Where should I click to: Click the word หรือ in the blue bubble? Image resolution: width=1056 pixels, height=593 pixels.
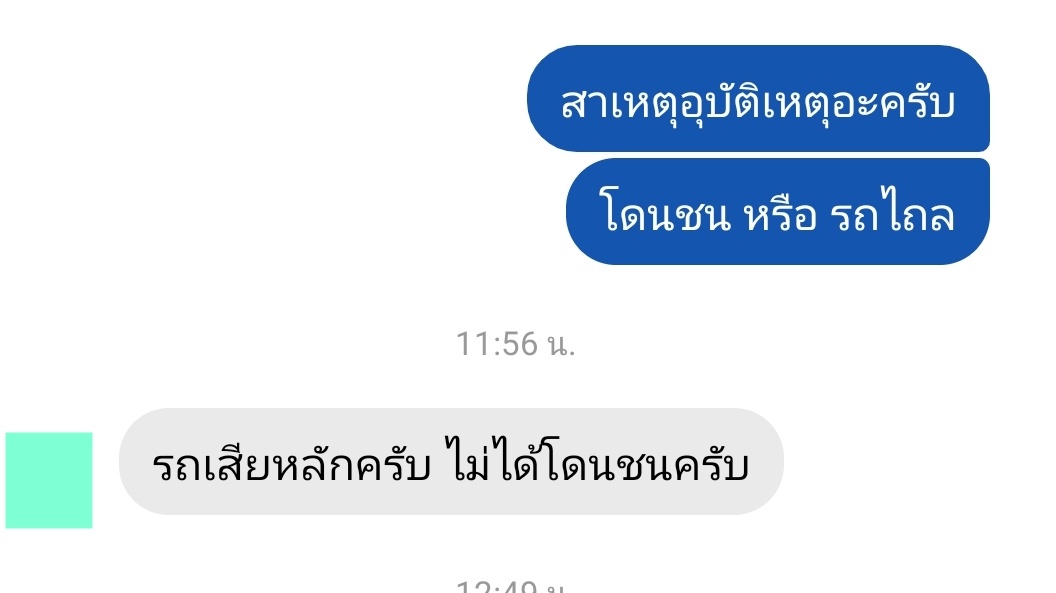(780, 215)
